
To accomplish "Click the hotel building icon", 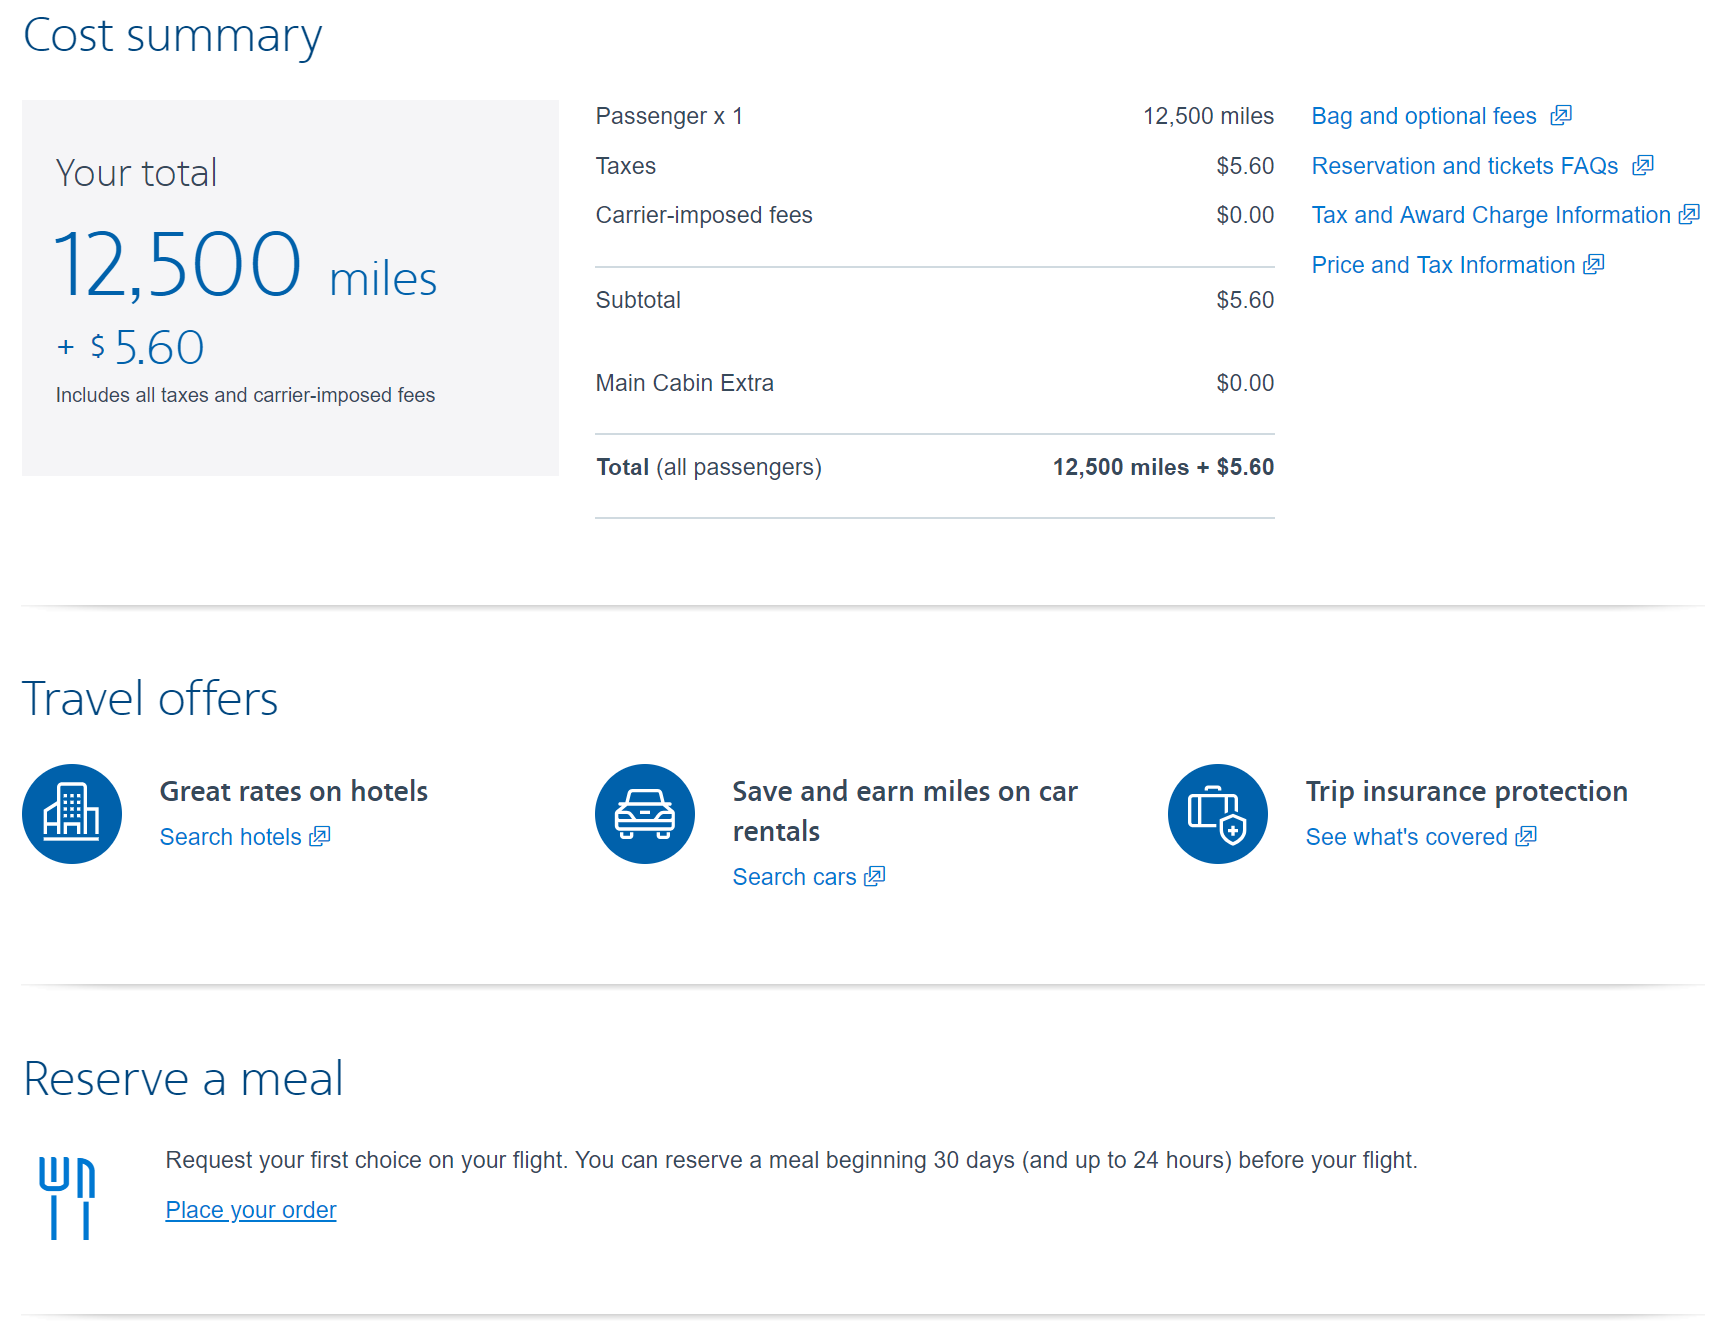I will [x=72, y=814].
